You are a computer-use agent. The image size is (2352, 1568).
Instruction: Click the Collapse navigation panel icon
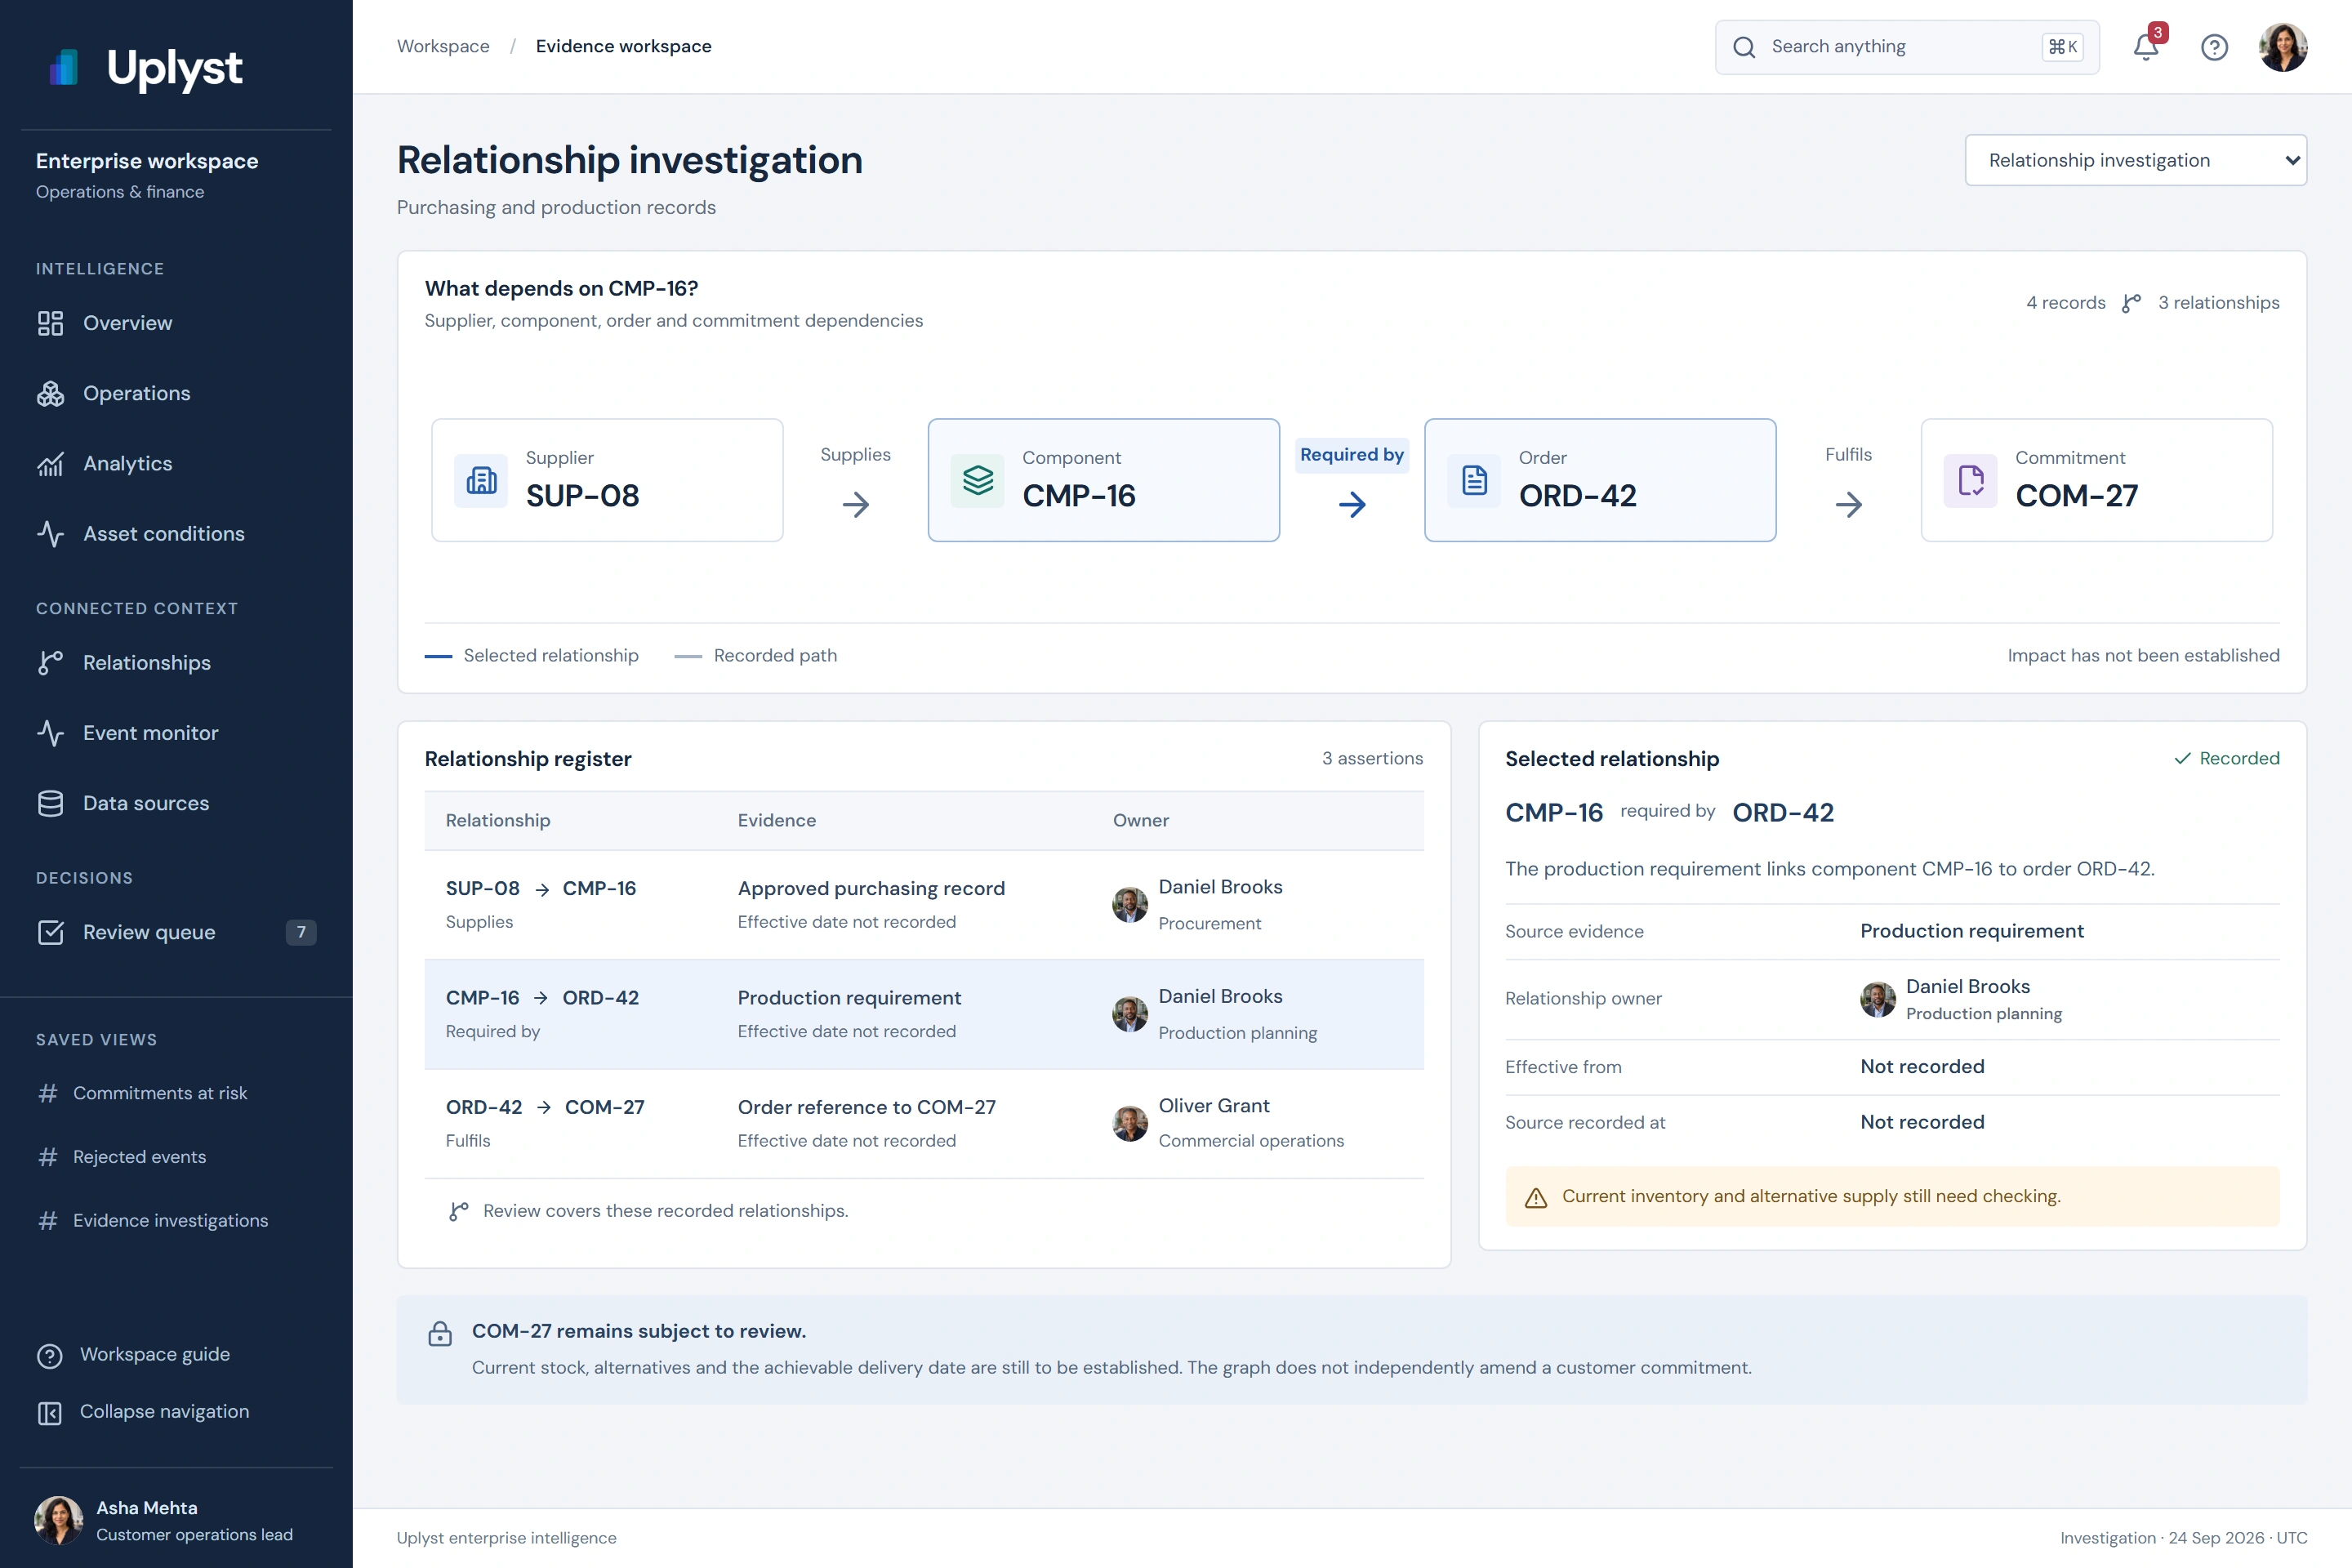tap(50, 1412)
